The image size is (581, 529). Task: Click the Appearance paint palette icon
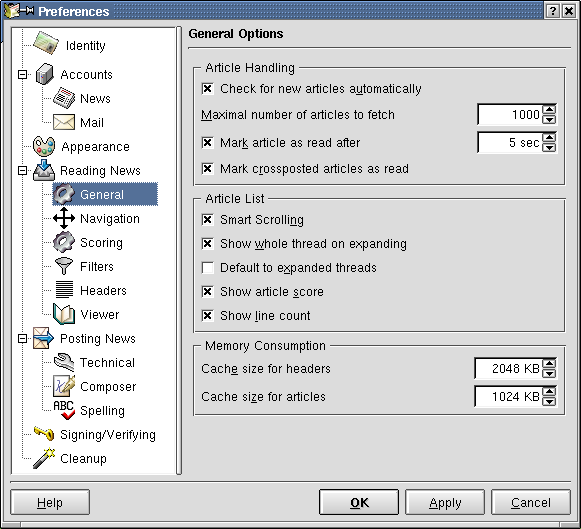(x=44, y=146)
